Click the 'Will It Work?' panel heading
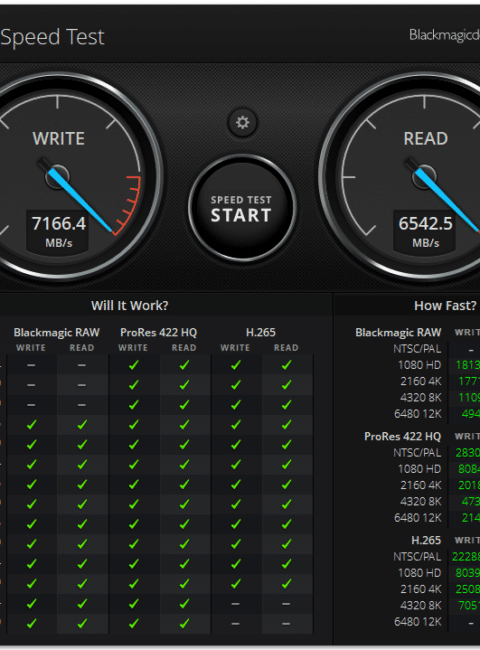This screenshot has height=650, width=480. 130,306
